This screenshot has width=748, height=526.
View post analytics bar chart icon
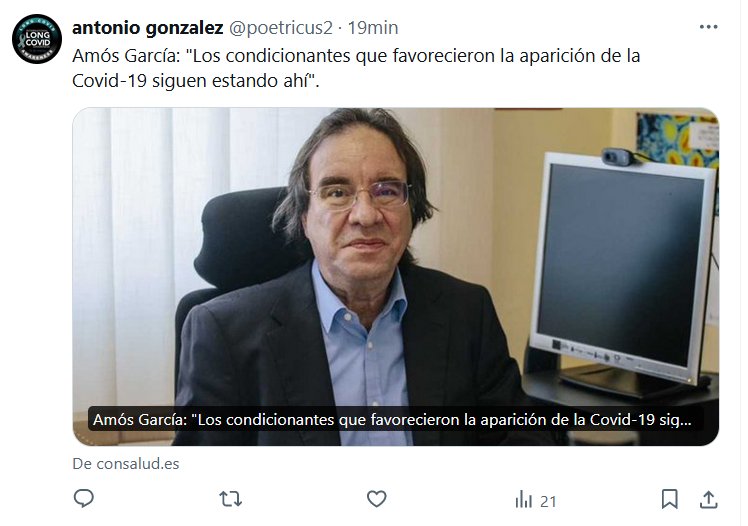[x=523, y=499]
